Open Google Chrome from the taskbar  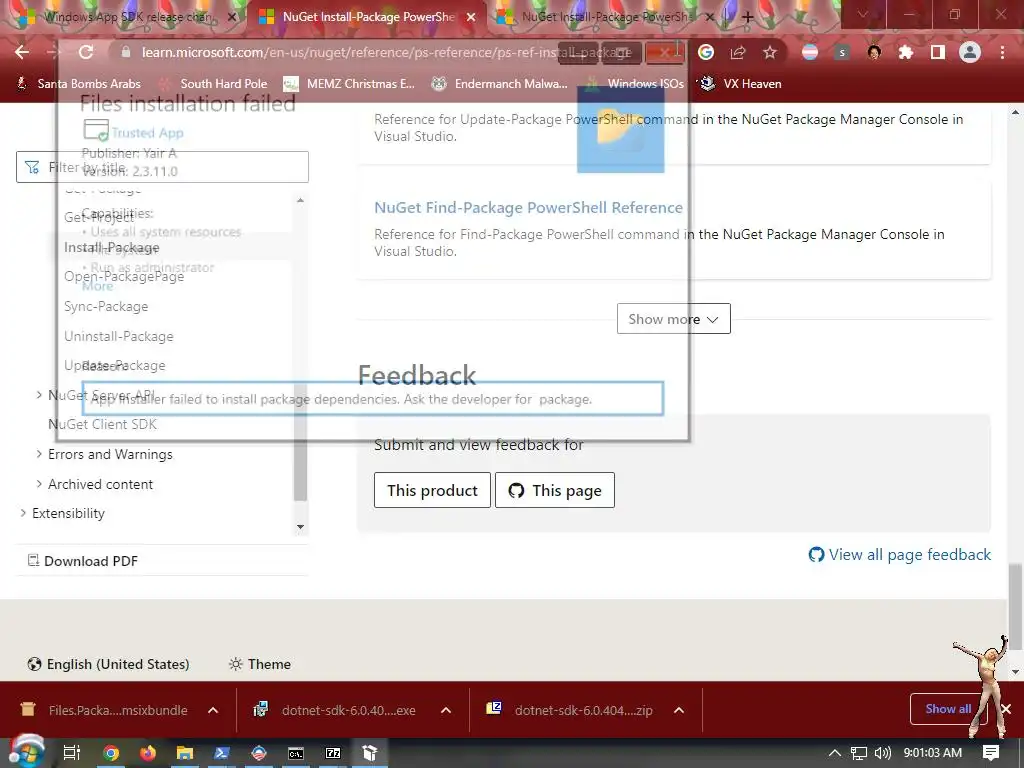[x=111, y=753]
